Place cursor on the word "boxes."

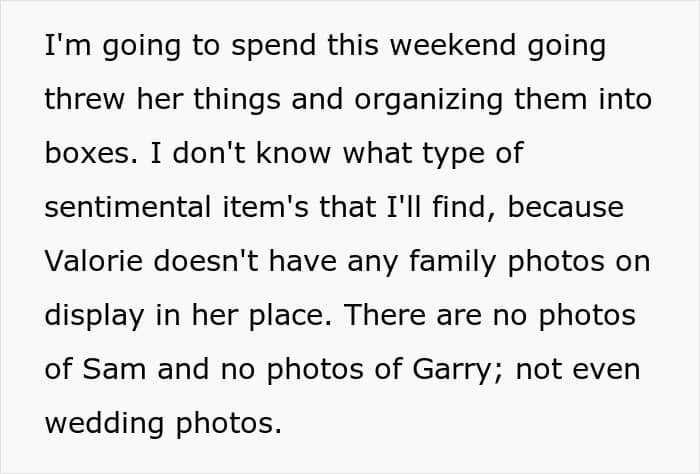point(92,153)
